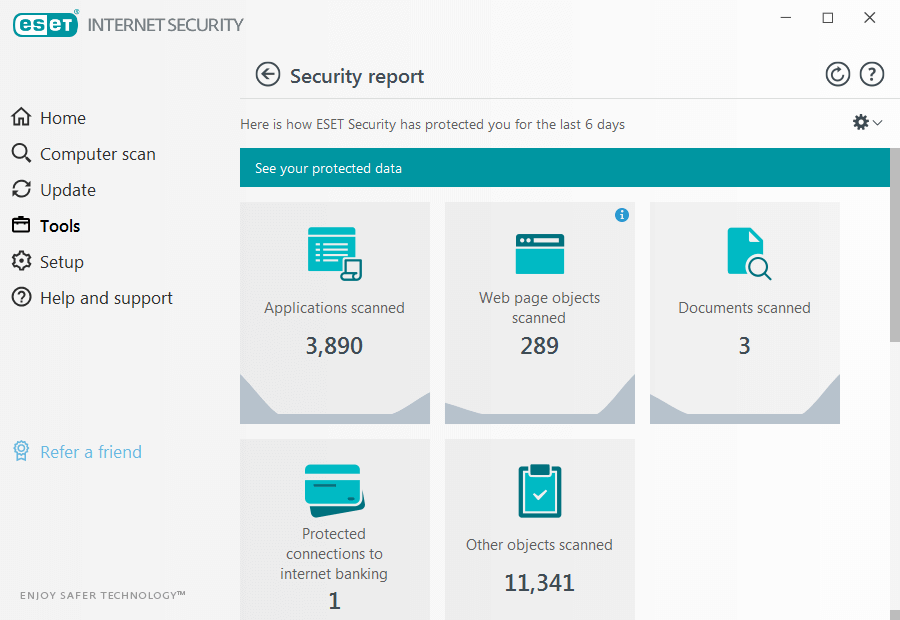Click the Applications scanned icon

point(334,253)
